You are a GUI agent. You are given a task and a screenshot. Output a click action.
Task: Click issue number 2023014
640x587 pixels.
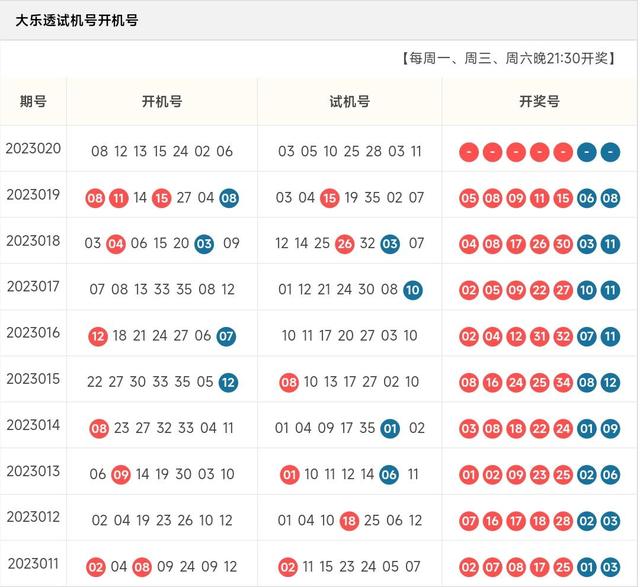pyautogui.click(x=33, y=425)
